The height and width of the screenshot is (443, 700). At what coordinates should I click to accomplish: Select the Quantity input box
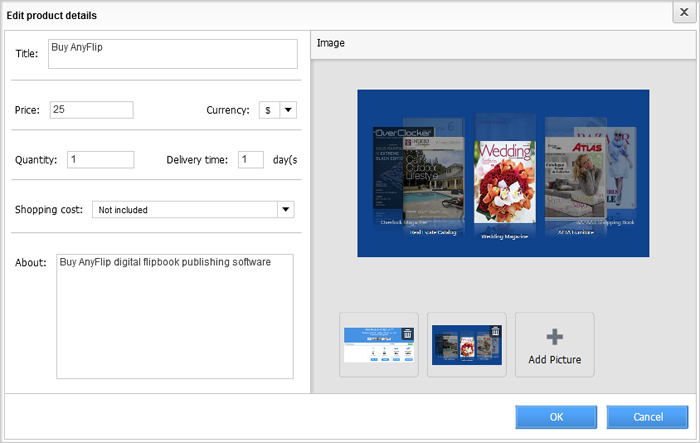tap(100, 160)
